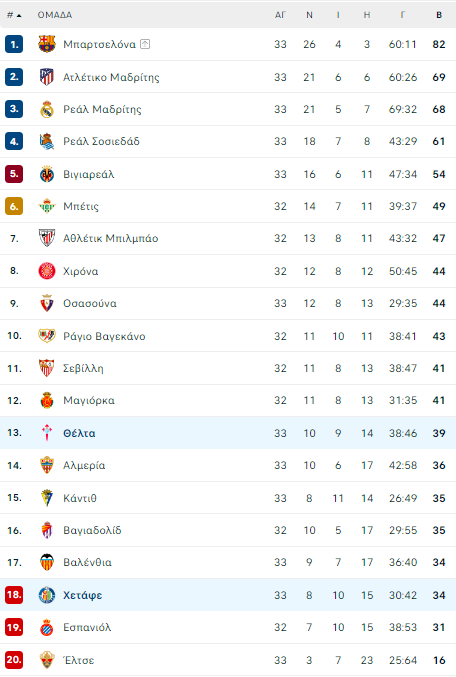Image resolution: width=456 pixels, height=677 pixels.
Task: Click the Valencia bat crest icon
Action: [x=47, y=562]
